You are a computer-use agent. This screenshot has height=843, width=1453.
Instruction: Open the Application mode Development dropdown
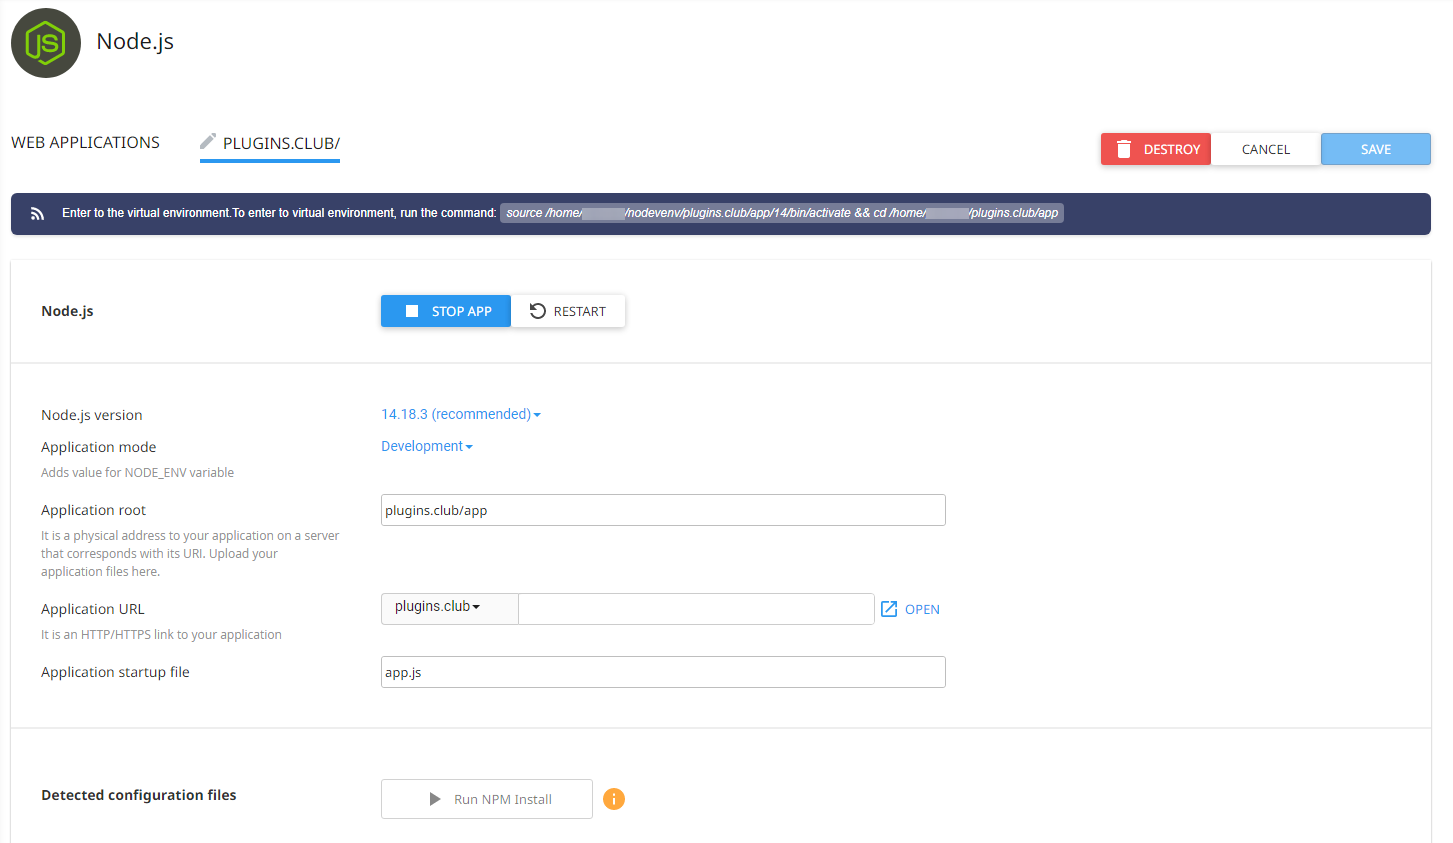click(427, 446)
